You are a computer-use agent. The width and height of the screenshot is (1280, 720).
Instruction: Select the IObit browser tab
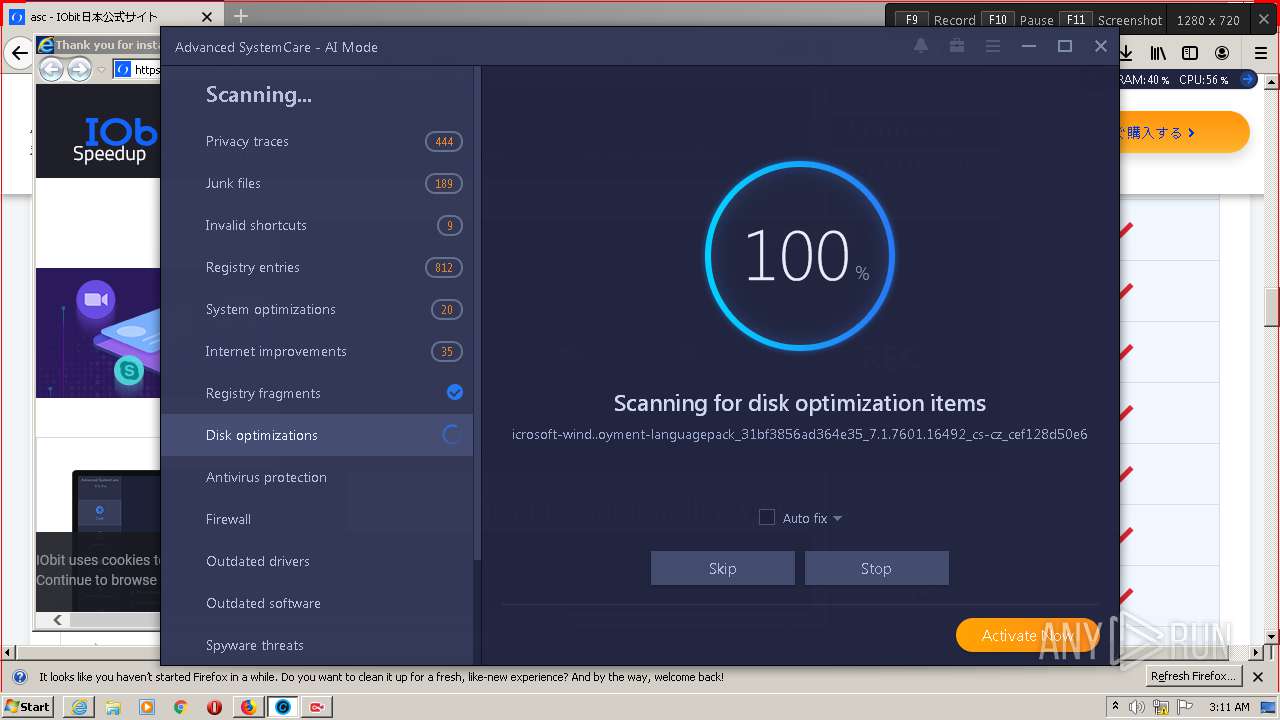point(112,17)
